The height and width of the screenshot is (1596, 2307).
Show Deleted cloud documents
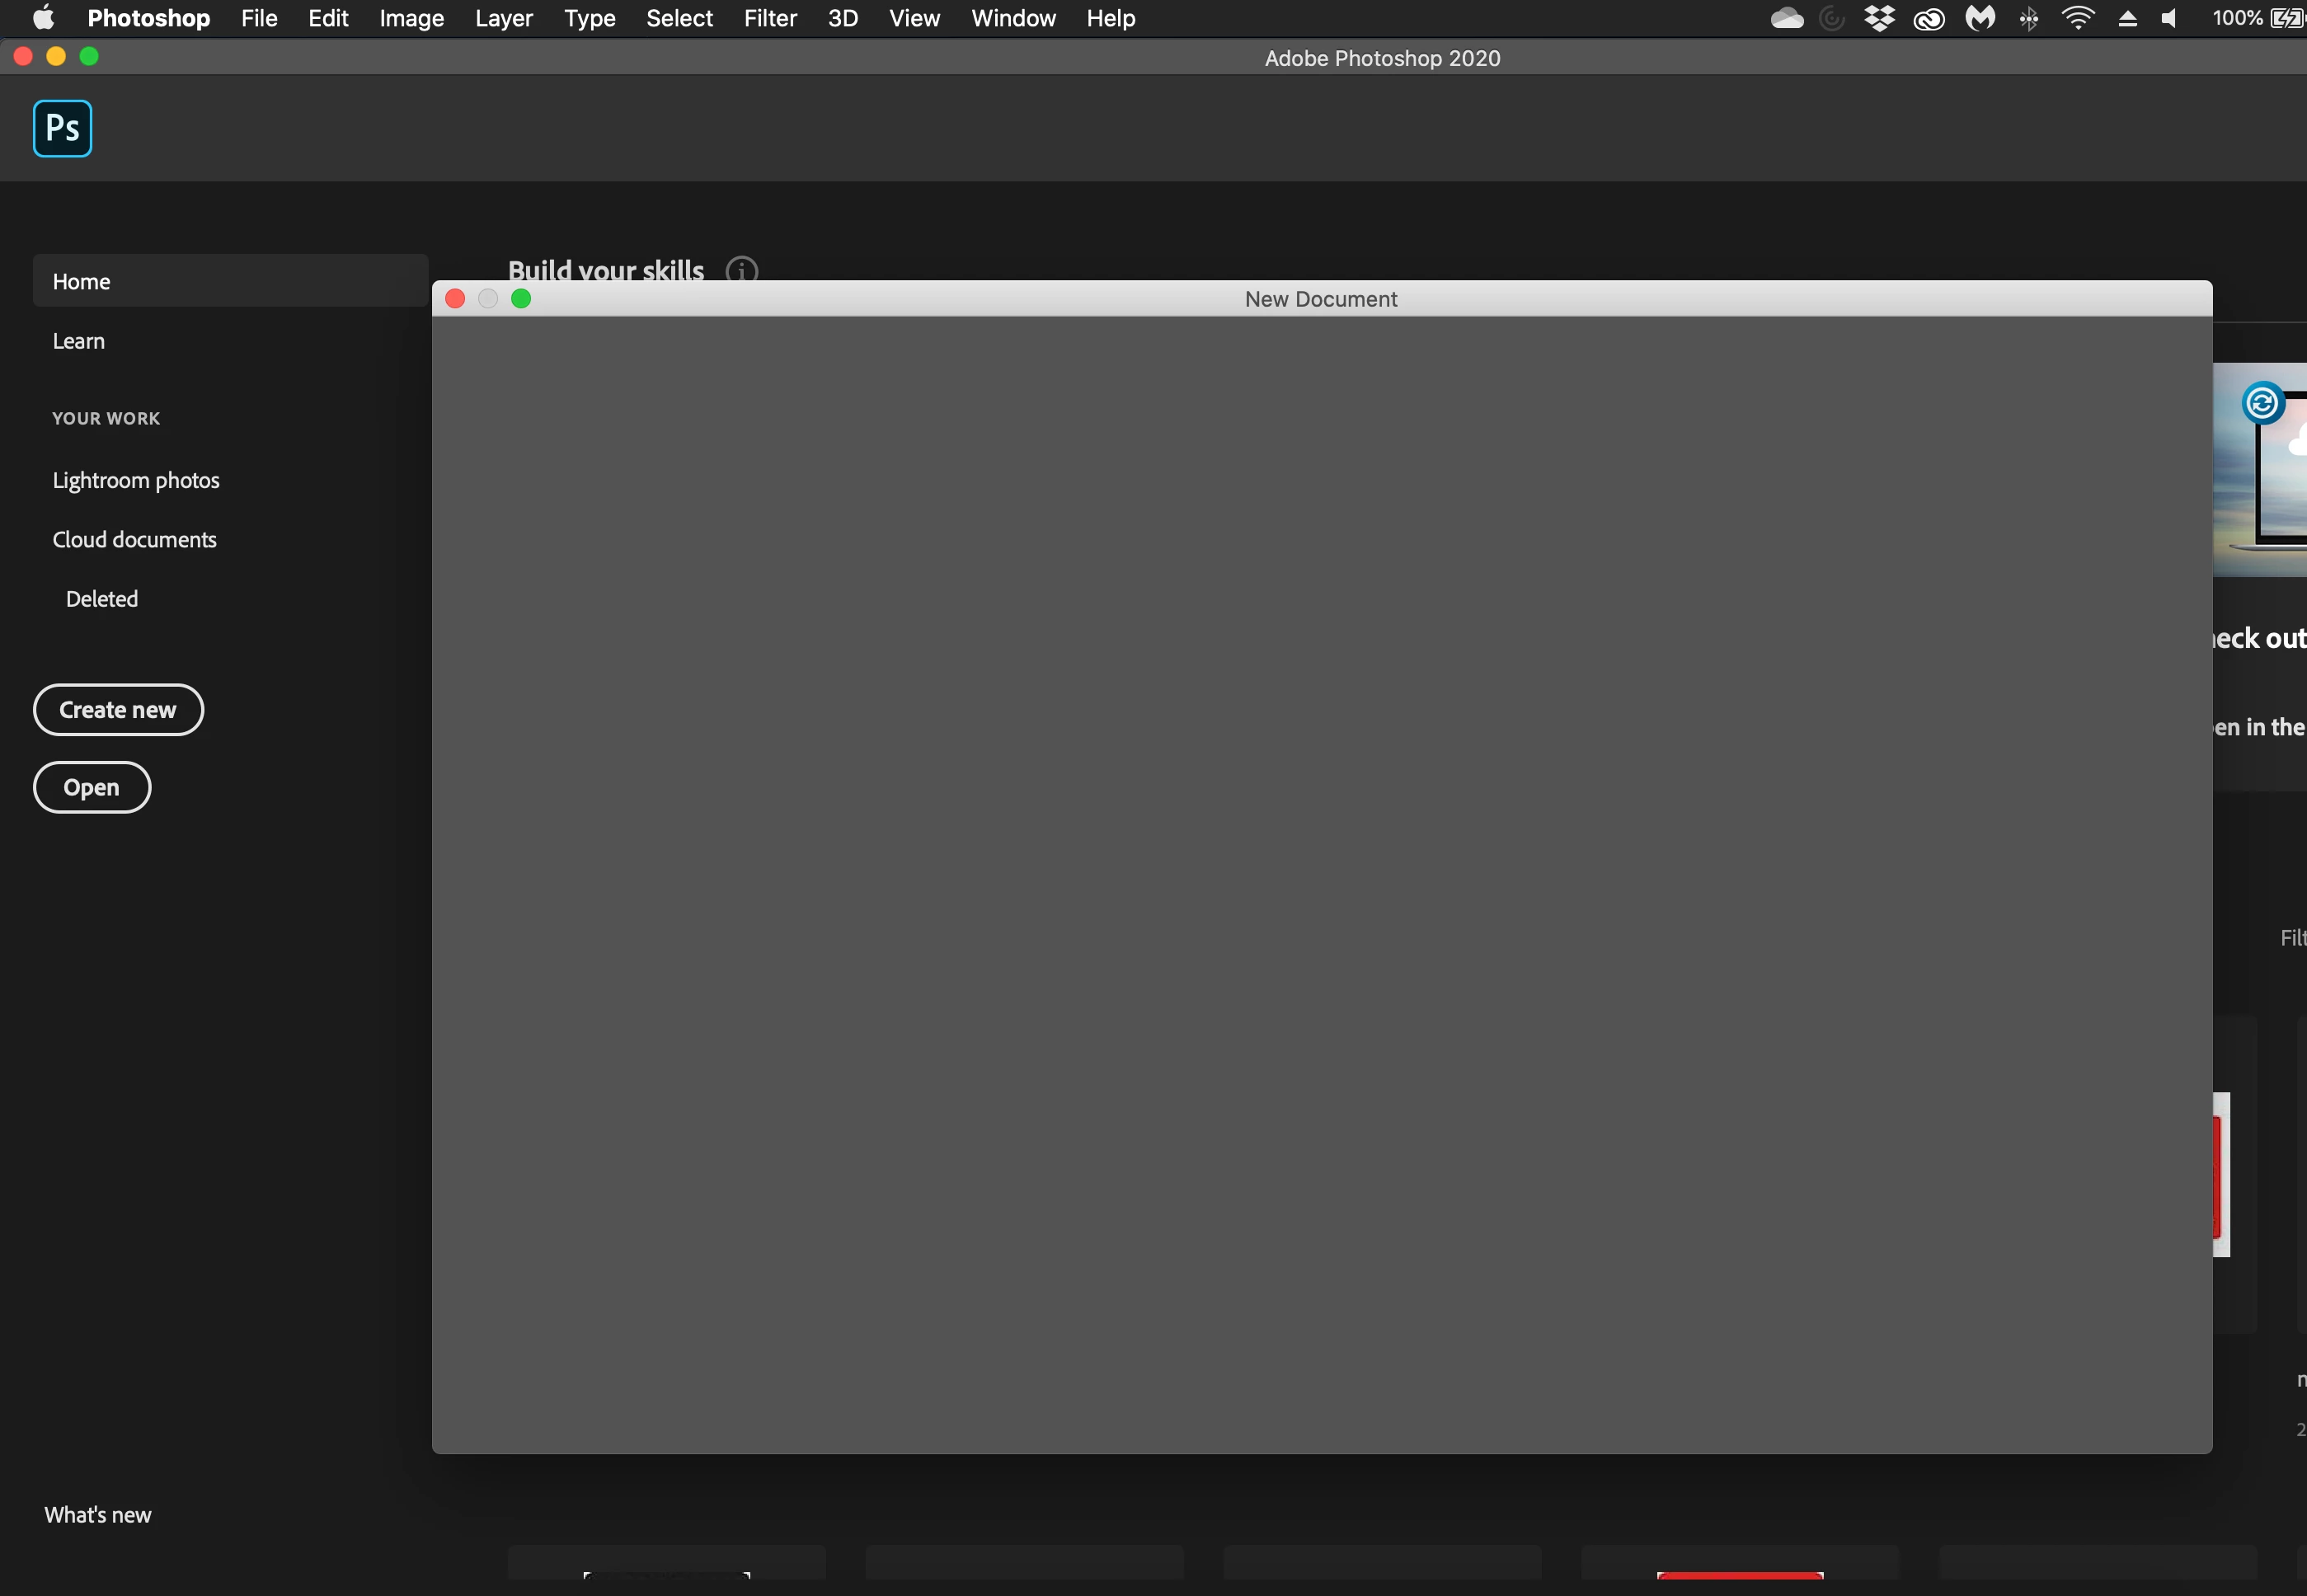coord(101,599)
